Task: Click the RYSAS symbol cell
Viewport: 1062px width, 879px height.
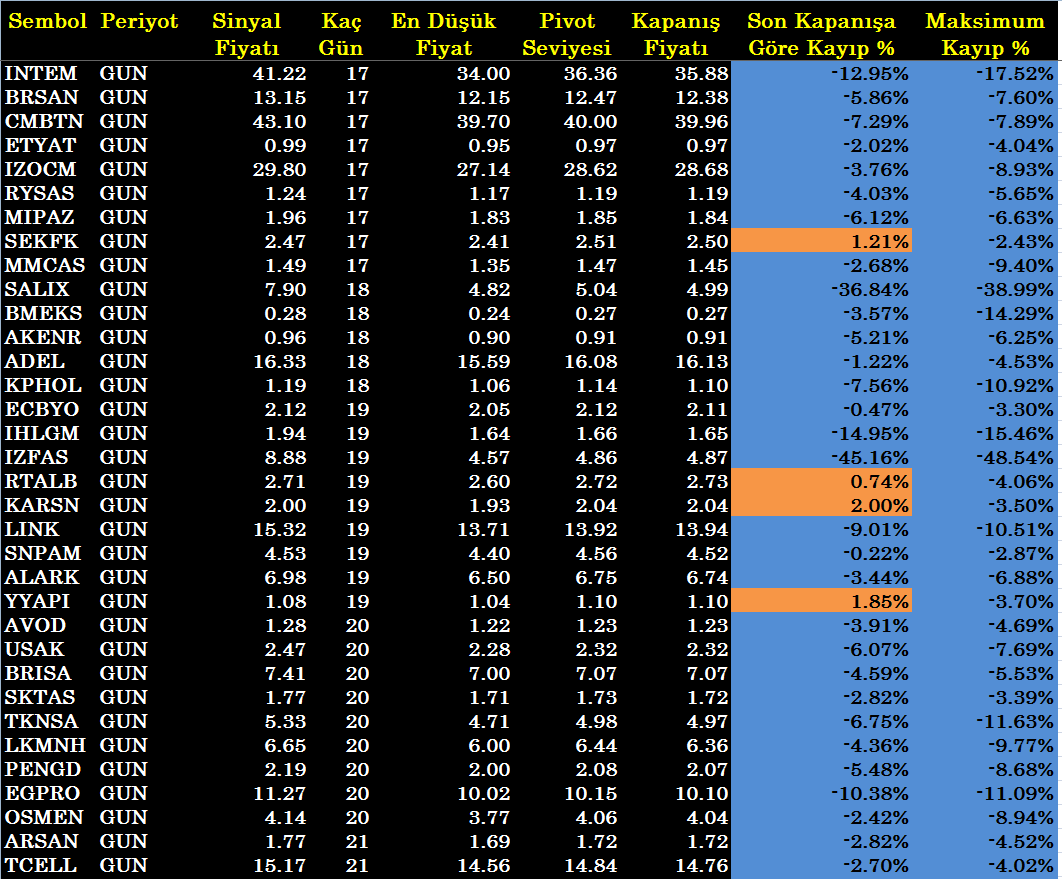Action: coord(39,194)
